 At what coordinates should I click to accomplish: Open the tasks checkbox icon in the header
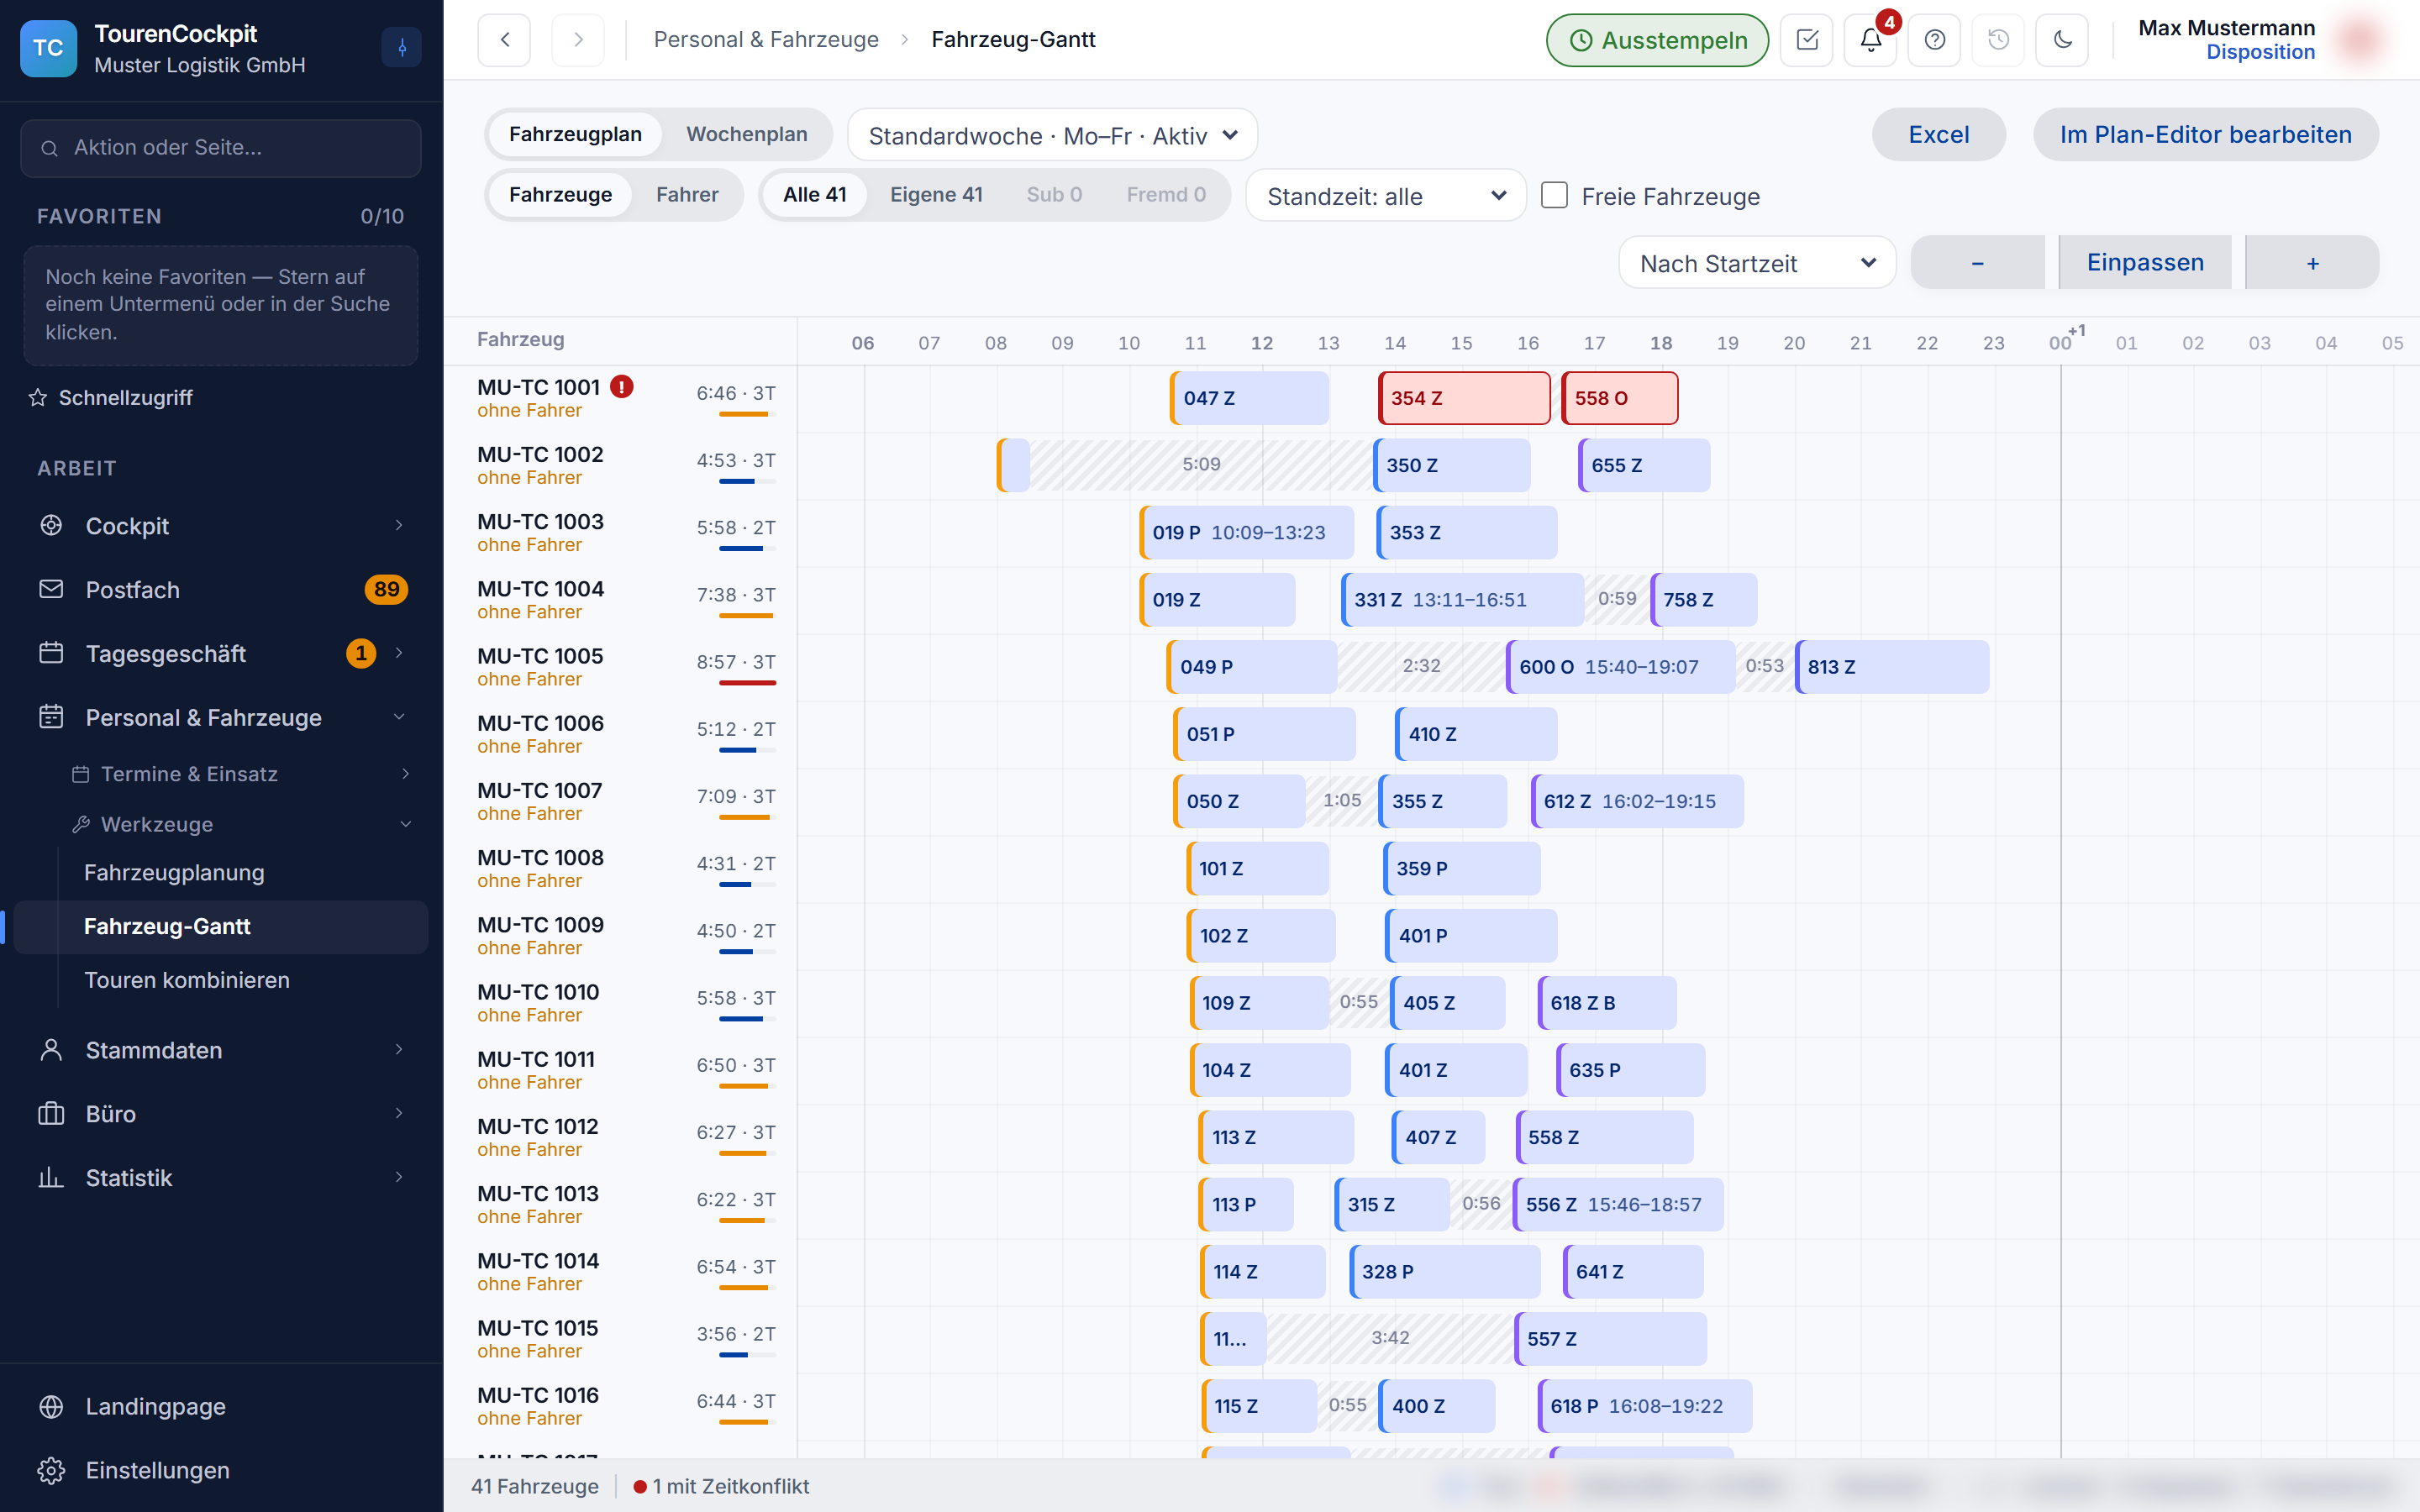[1807, 40]
